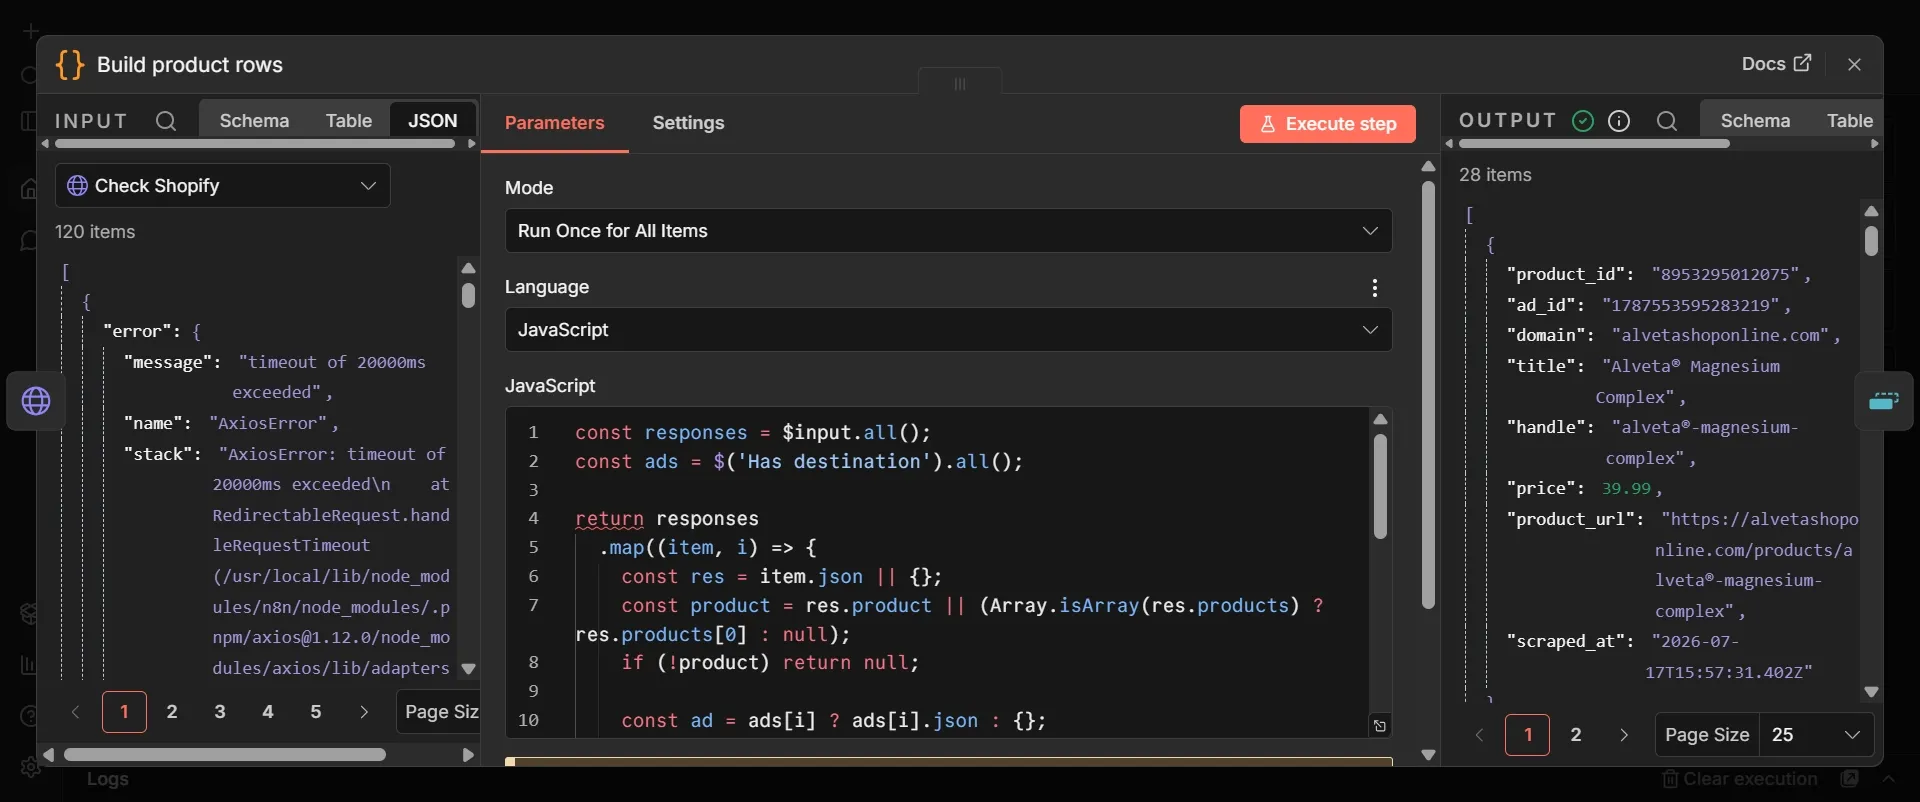
Task: Click Clear execution in background
Action: [1739, 779]
